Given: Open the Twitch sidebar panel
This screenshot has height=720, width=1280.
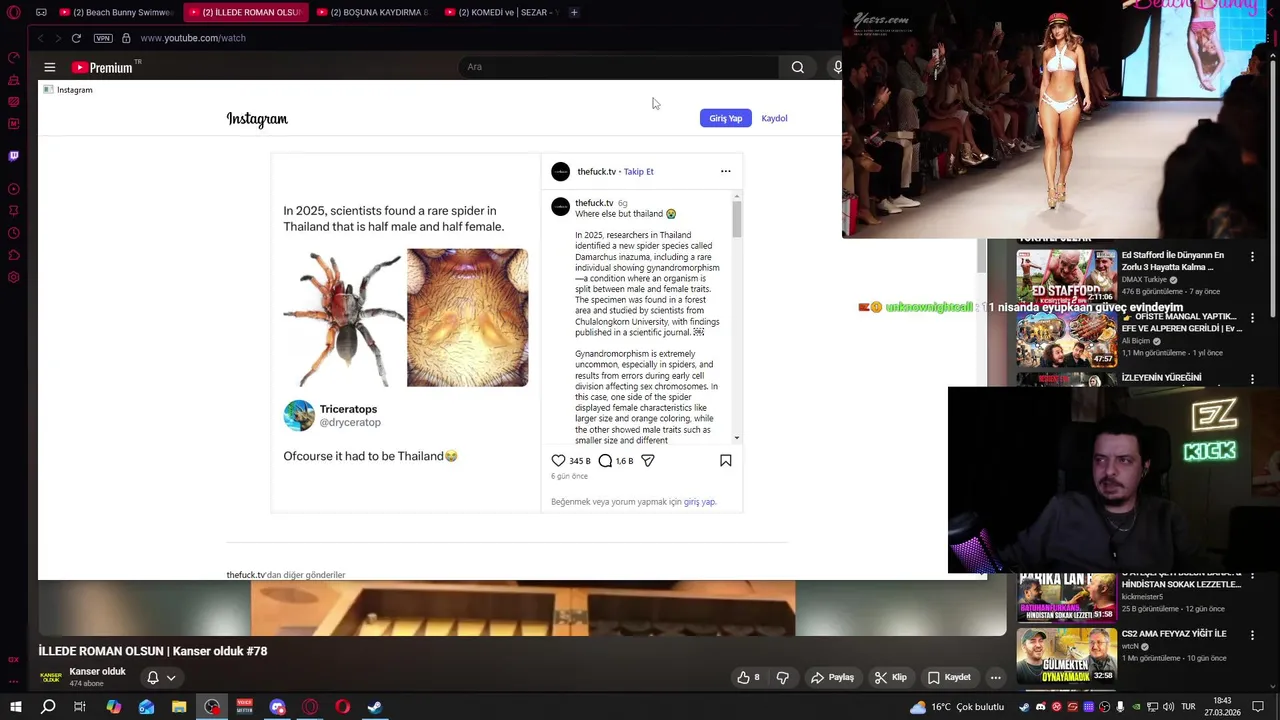Looking at the screenshot, I should click(x=14, y=156).
